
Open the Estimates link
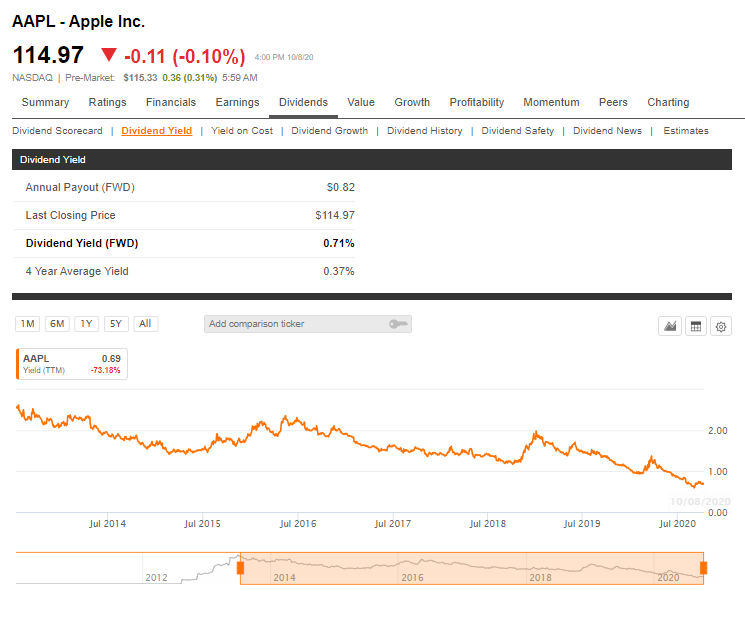[x=686, y=131]
